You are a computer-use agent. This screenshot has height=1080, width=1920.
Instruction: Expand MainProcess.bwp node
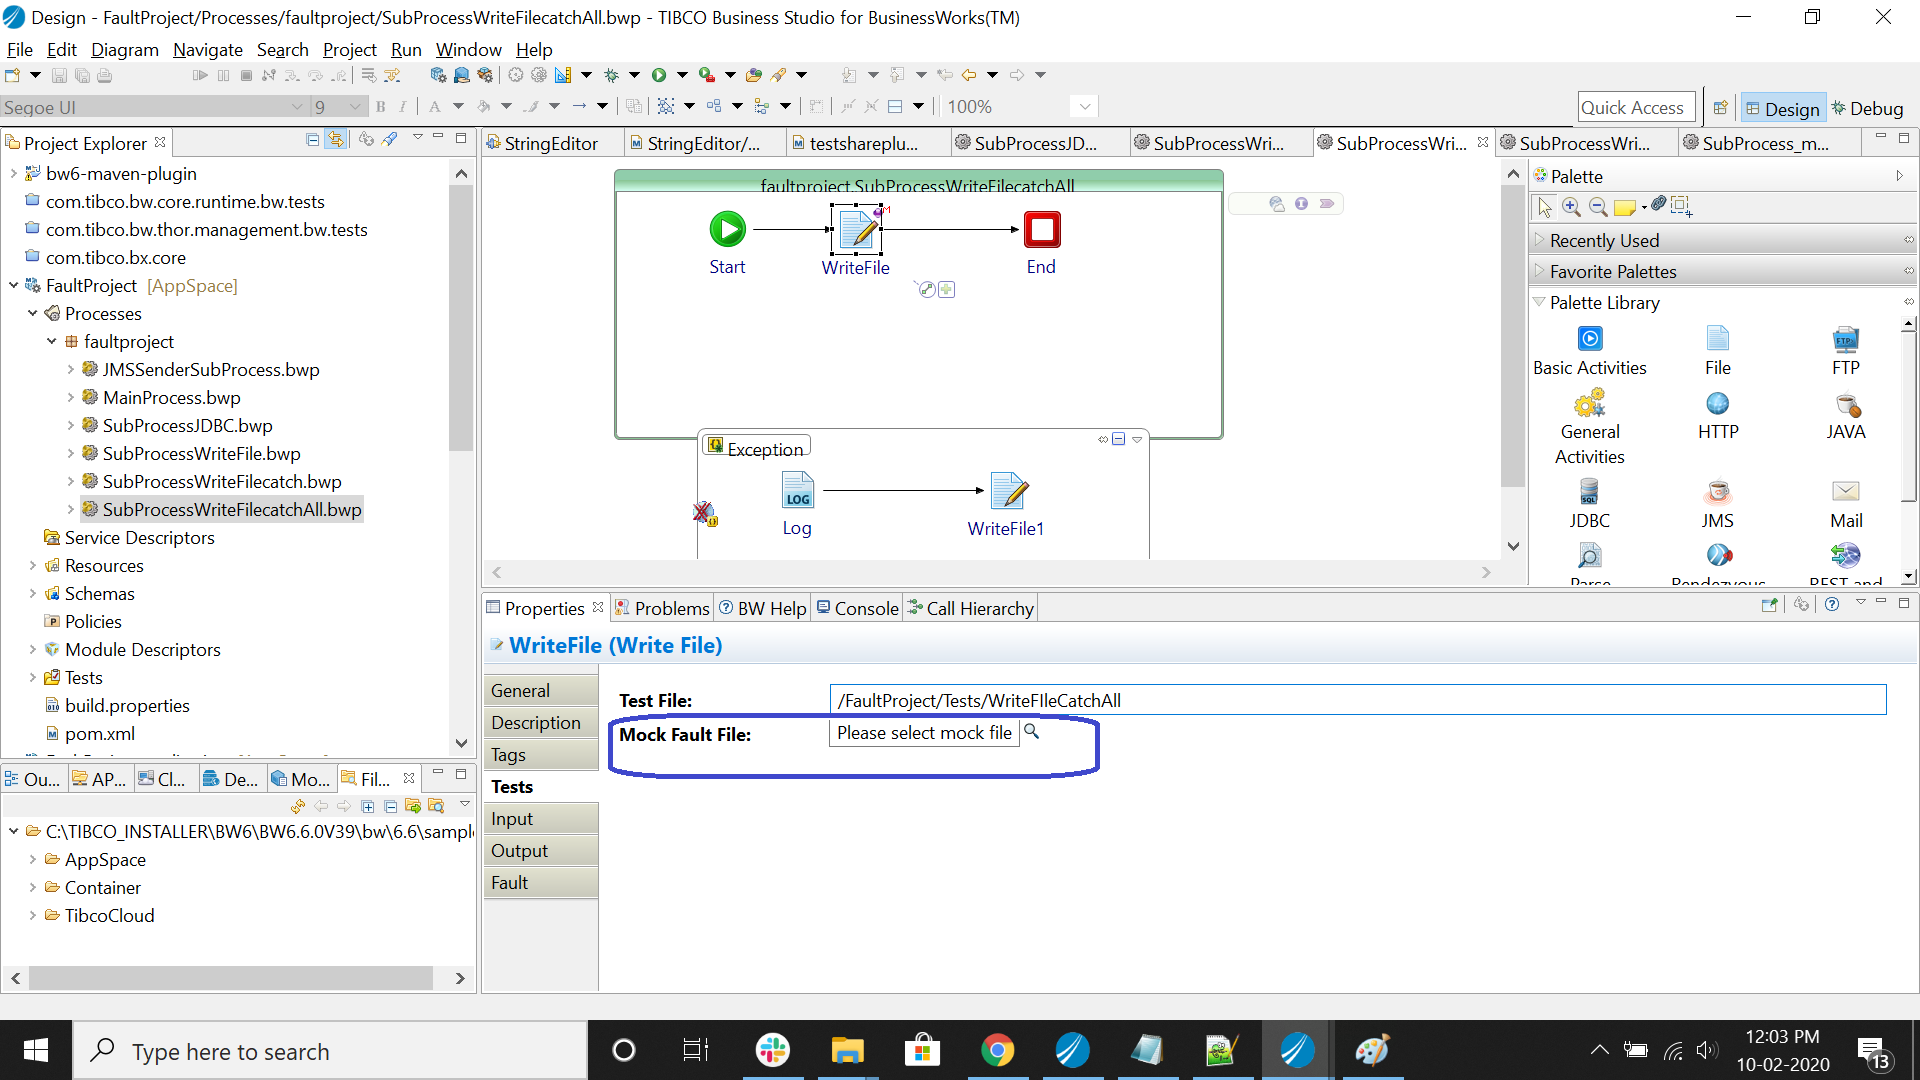point(71,398)
